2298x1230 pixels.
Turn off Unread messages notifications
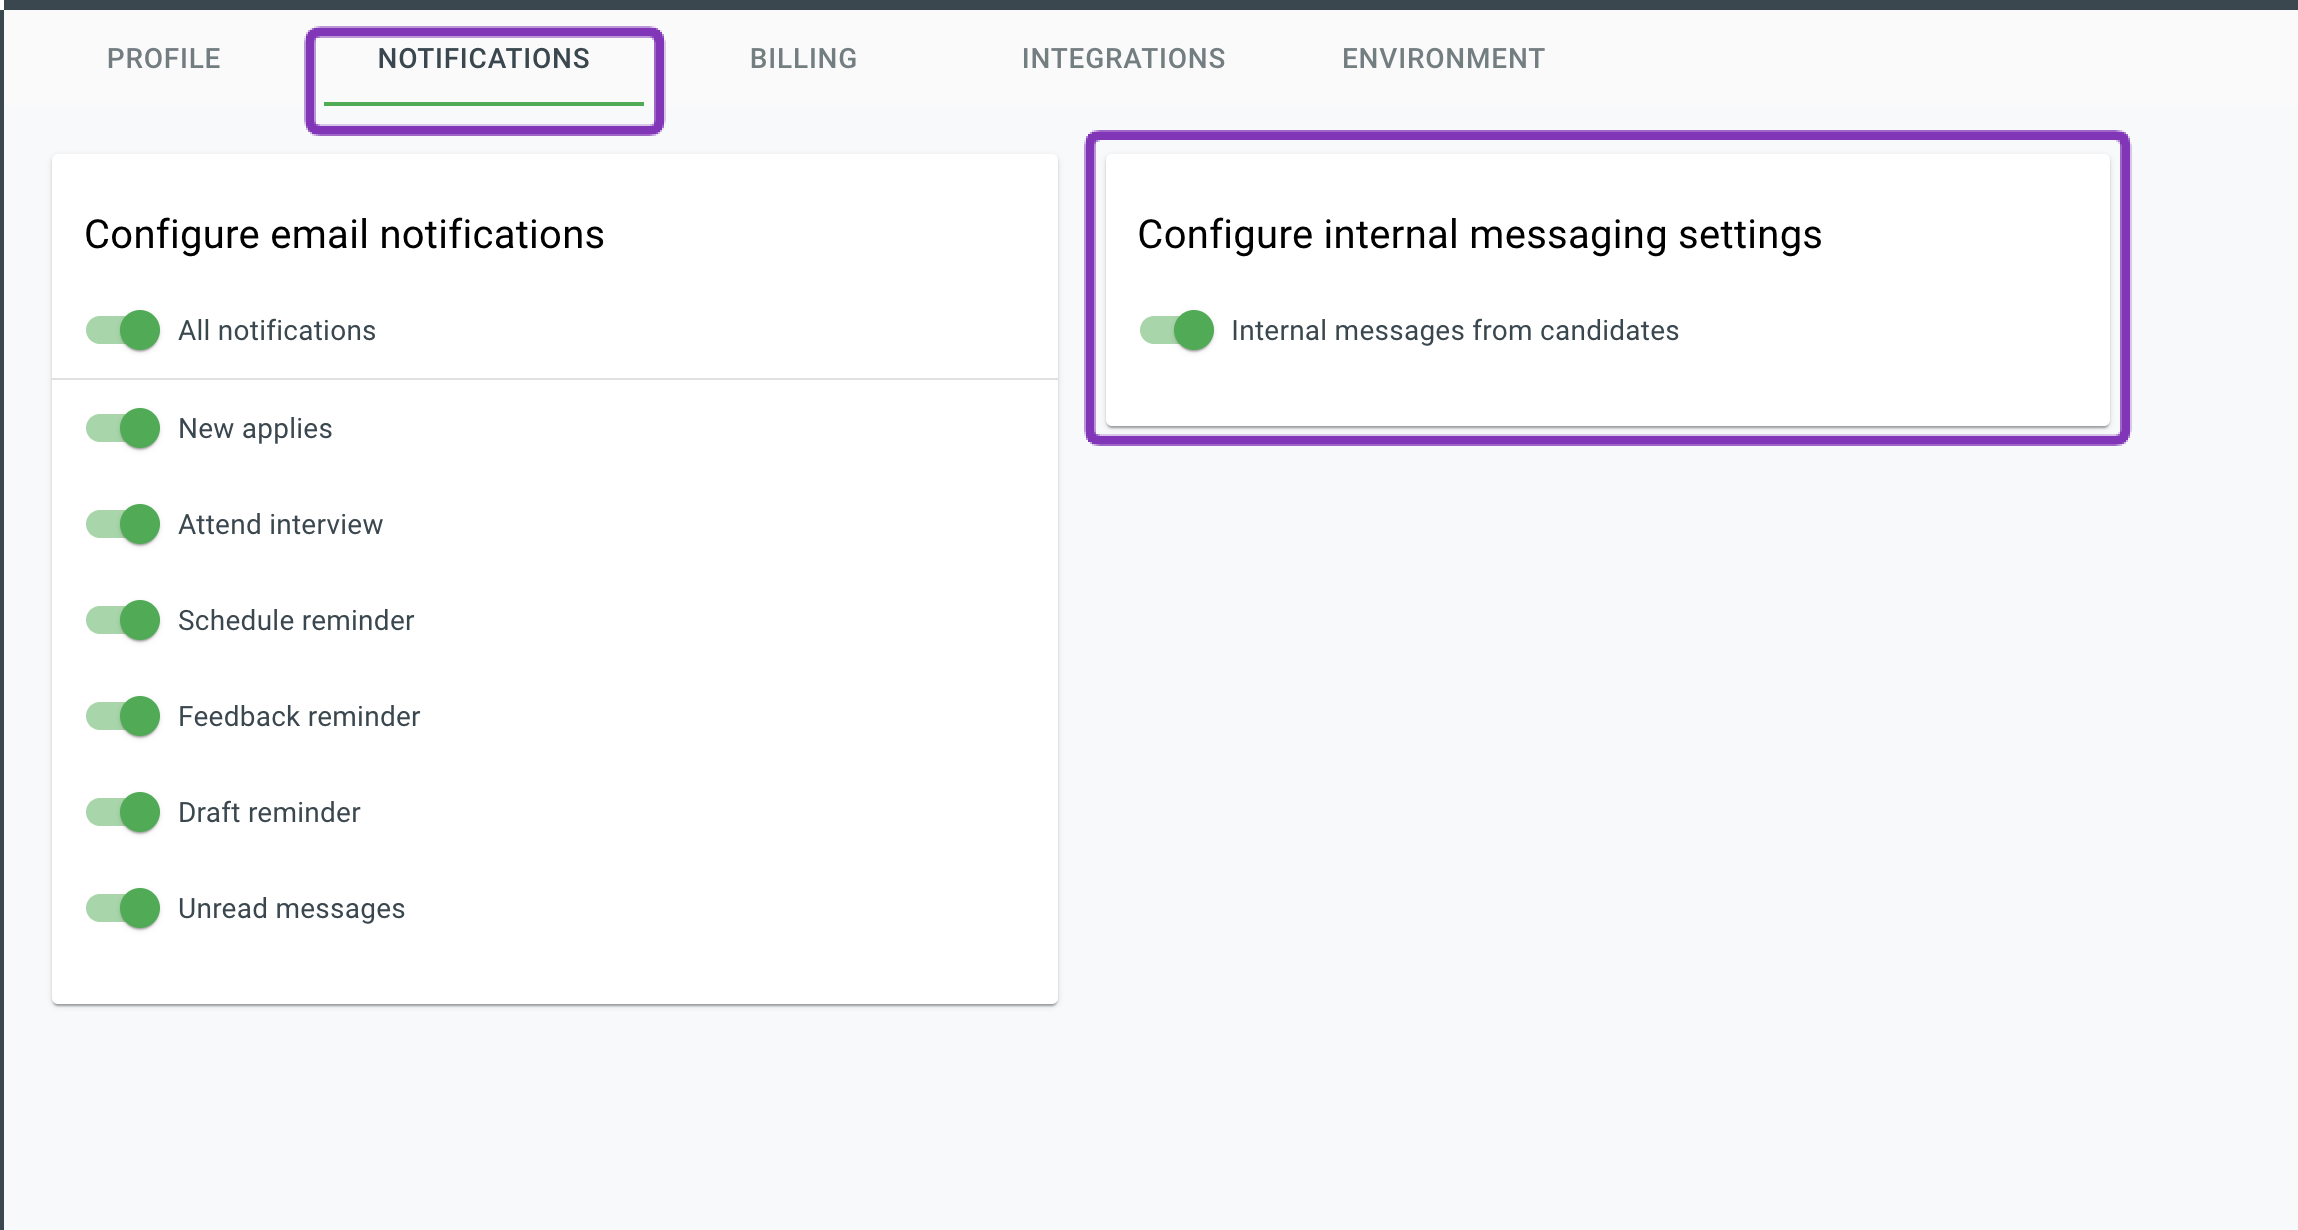click(124, 908)
